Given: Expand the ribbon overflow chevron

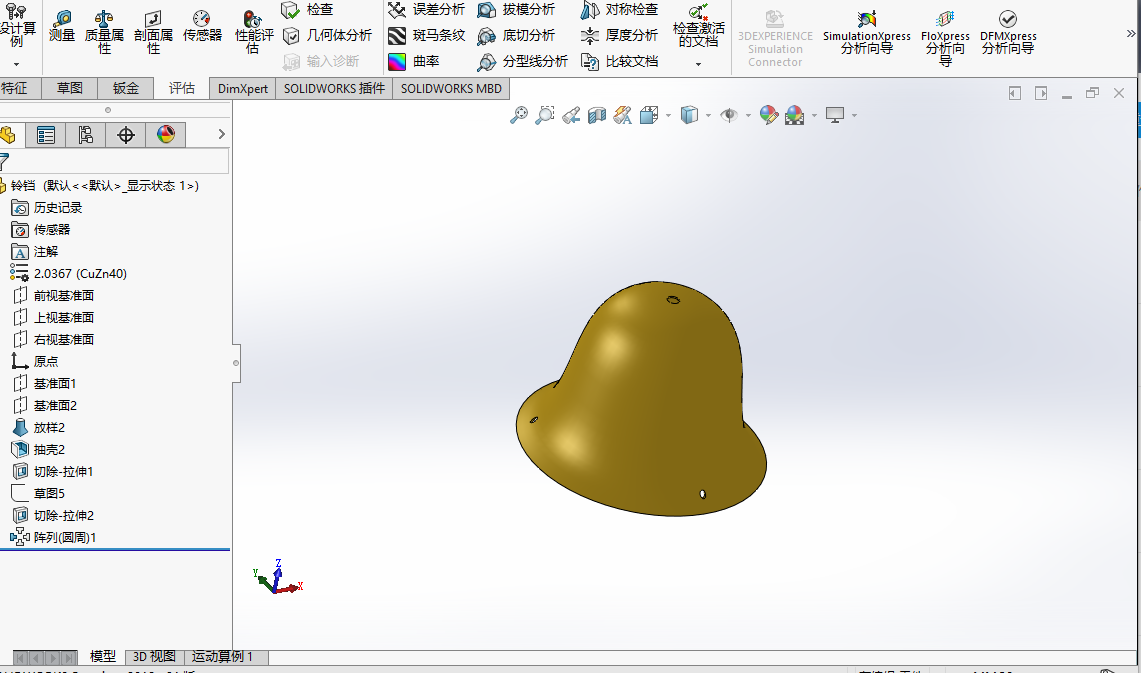Looking at the screenshot, I should coord(1131,33).
